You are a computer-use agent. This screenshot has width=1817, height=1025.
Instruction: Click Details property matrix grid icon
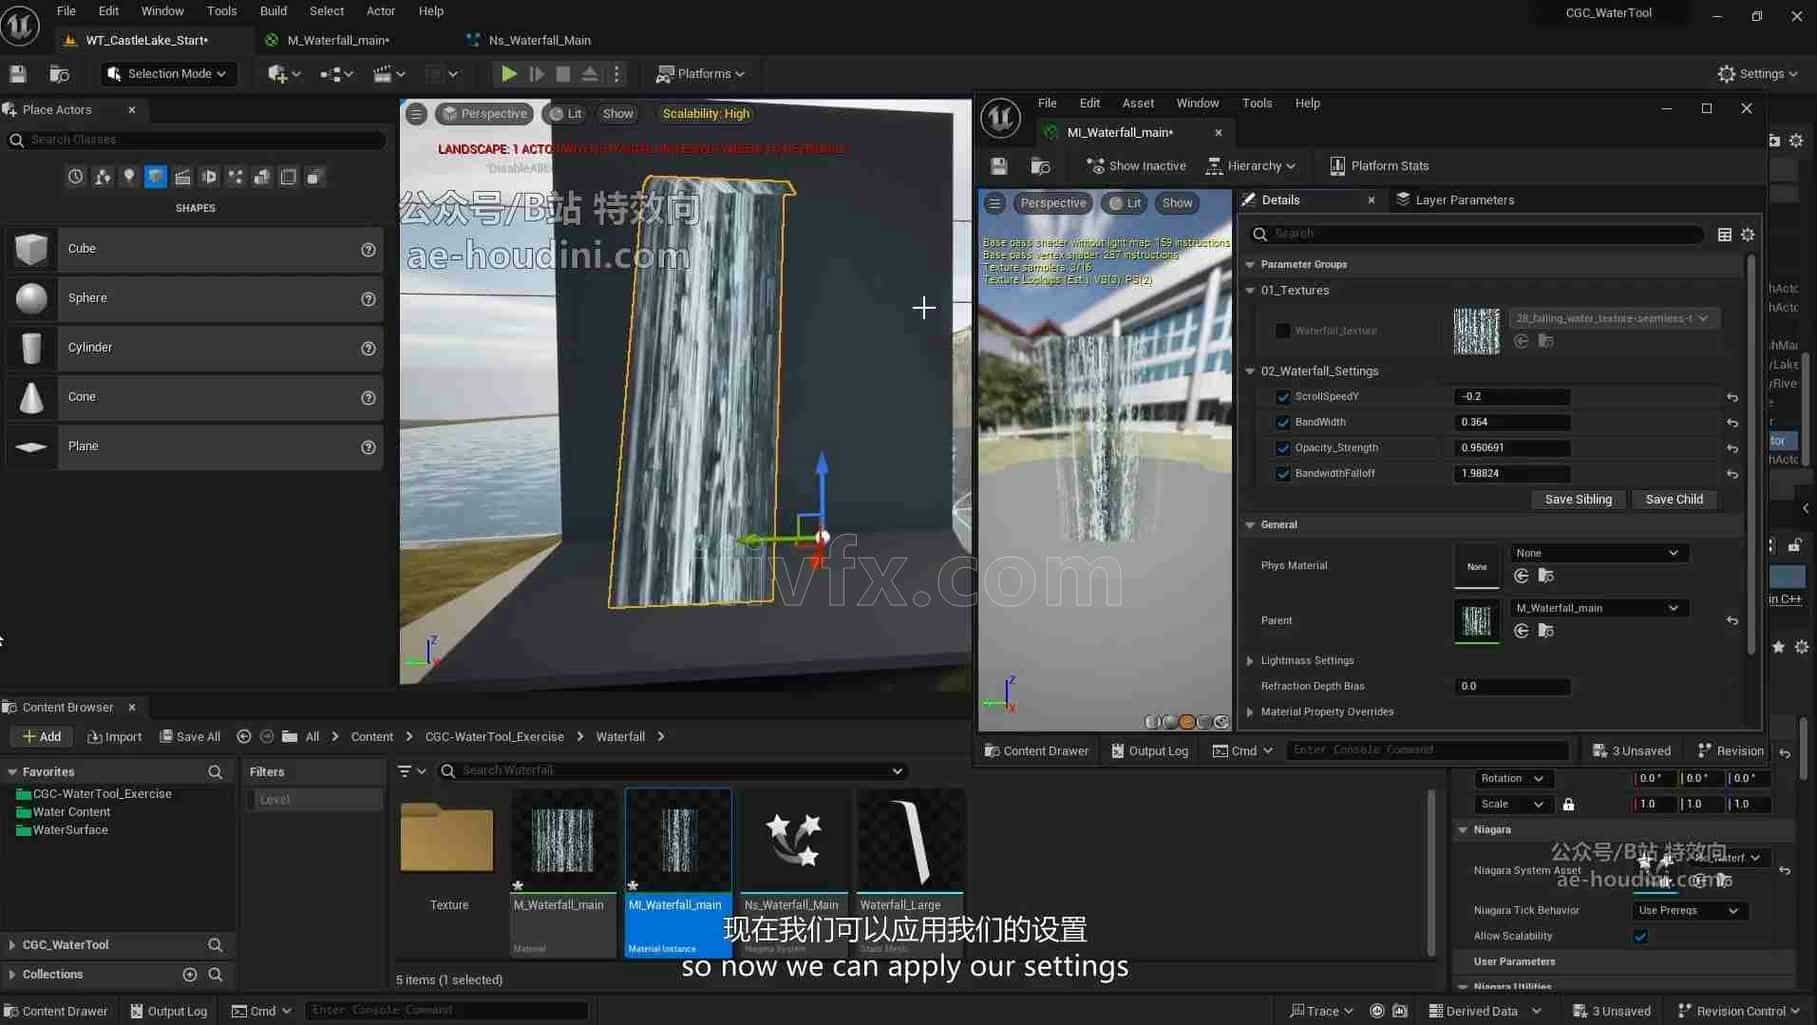[x=1724, y=234]
